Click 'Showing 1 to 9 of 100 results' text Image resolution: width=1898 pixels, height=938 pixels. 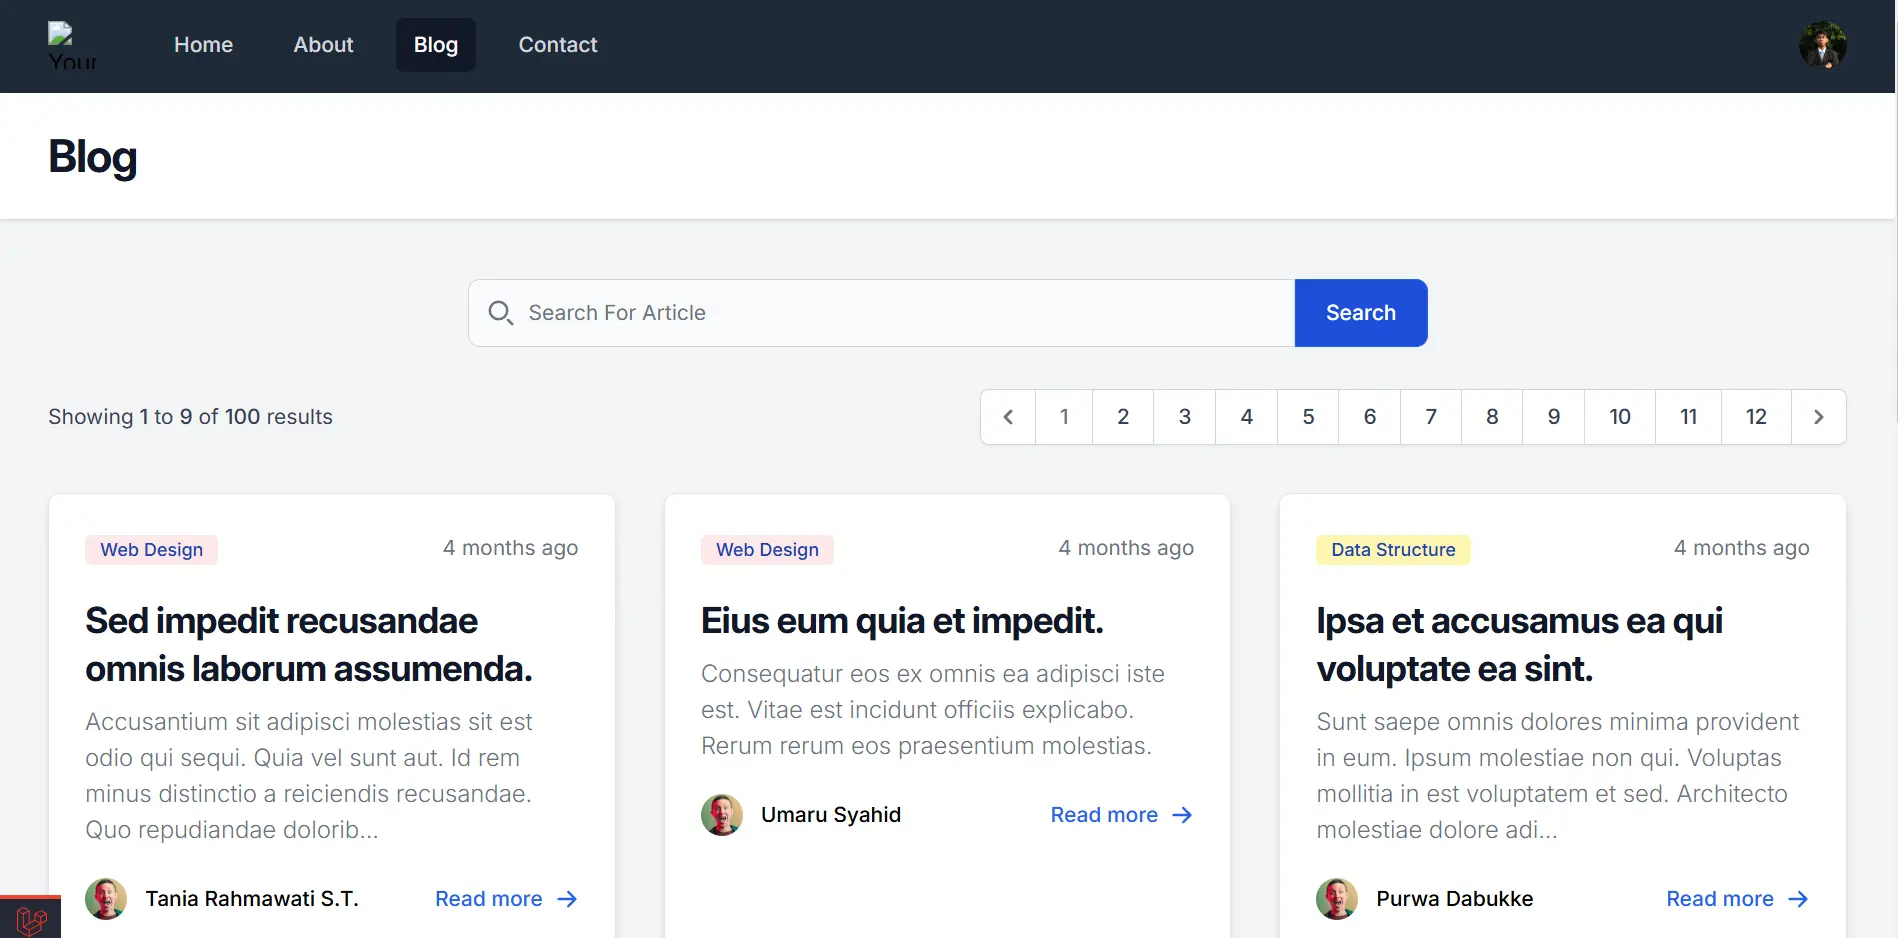click(190, 417)
